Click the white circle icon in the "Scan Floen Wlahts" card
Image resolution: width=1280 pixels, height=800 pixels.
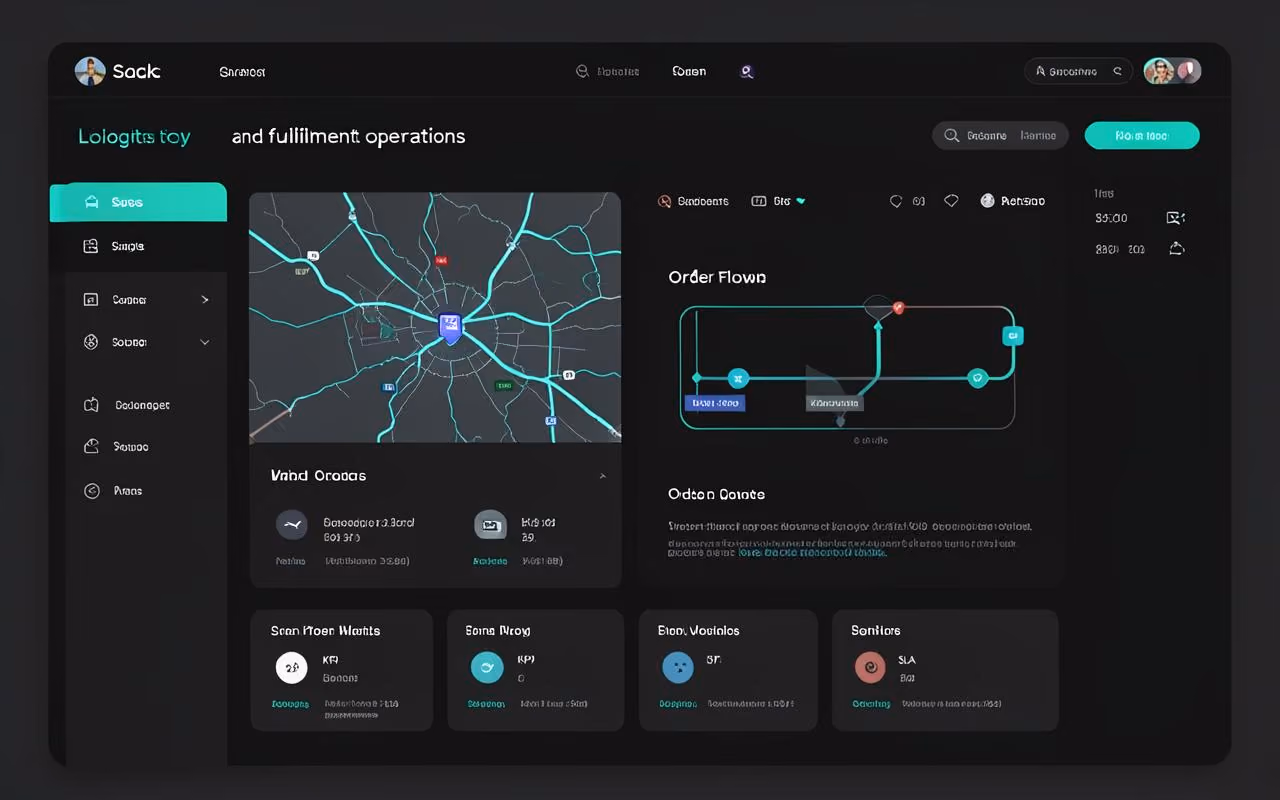tap(291, 667)
